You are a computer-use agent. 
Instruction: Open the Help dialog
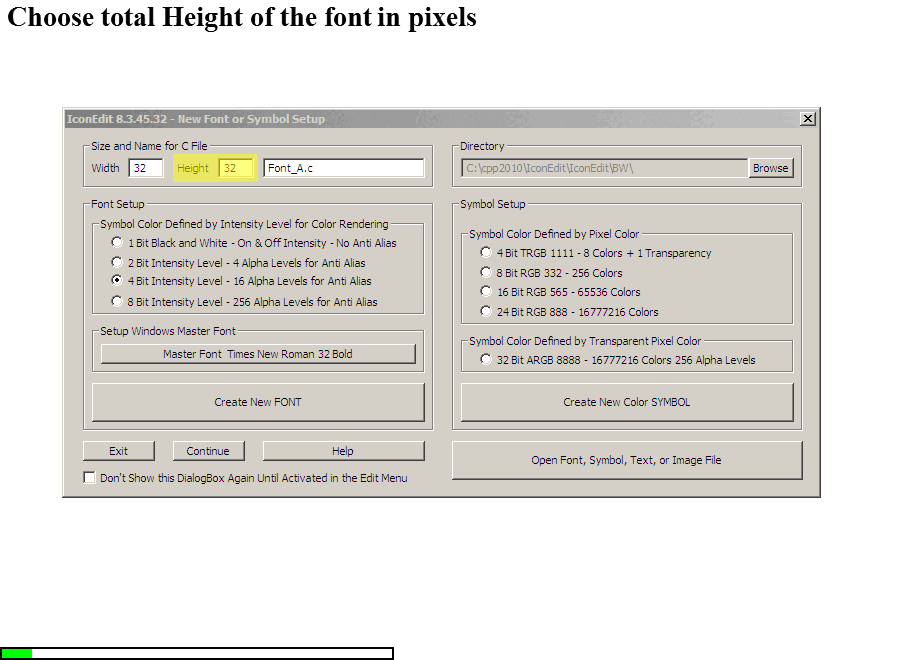343,450
